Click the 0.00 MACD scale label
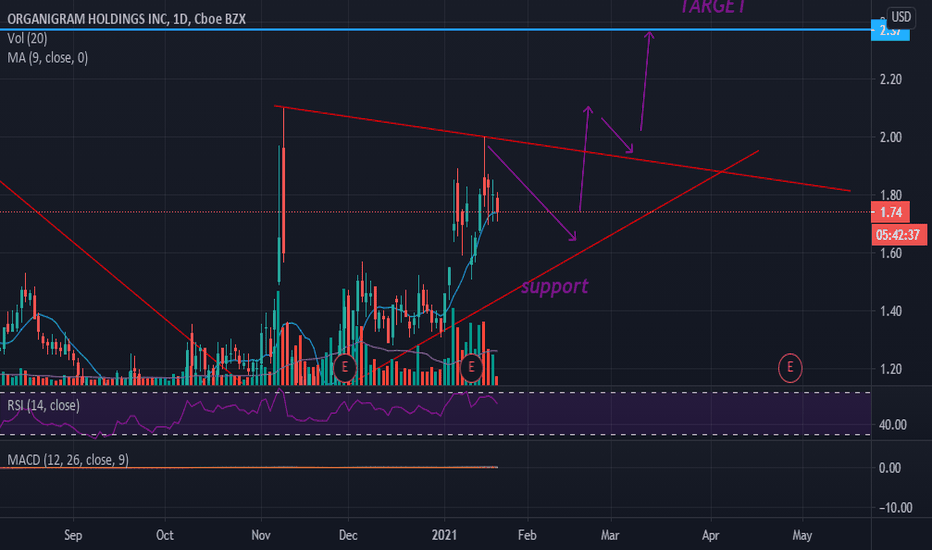The width and height of the screenshot is (932, 550). 890,468
